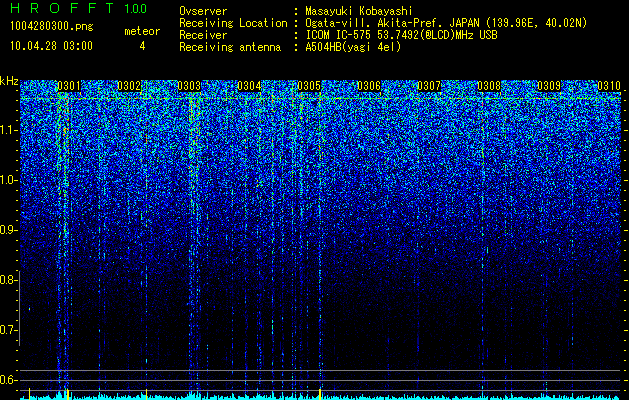Click the observer name Masayuki Kobayashi
Image resolution: width=629 pixels, height=400 pixels.
pos(359,11)
